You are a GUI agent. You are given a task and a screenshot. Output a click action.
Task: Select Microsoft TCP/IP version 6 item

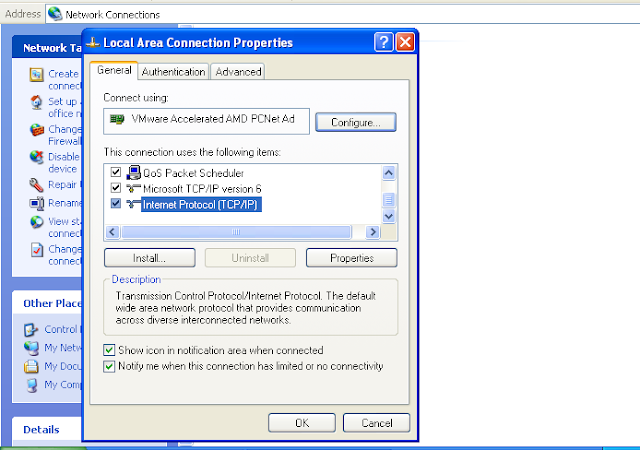202,189
